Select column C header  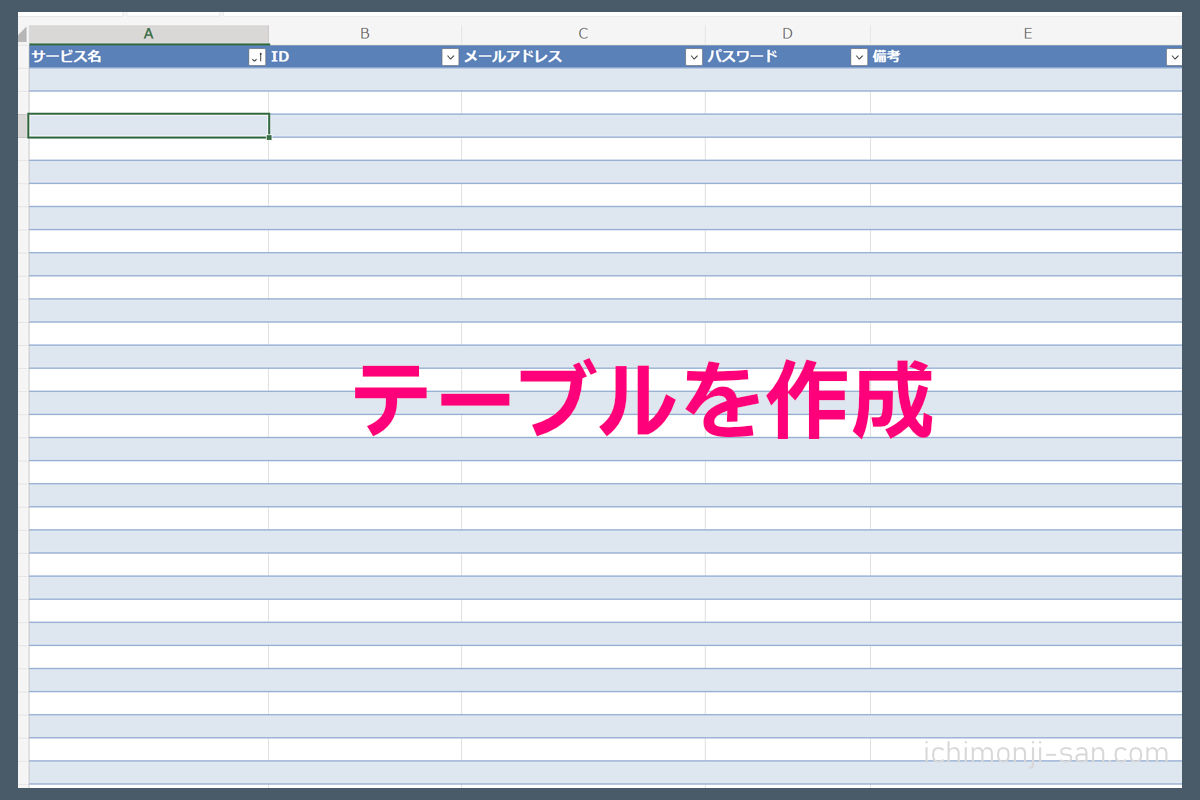583,34
